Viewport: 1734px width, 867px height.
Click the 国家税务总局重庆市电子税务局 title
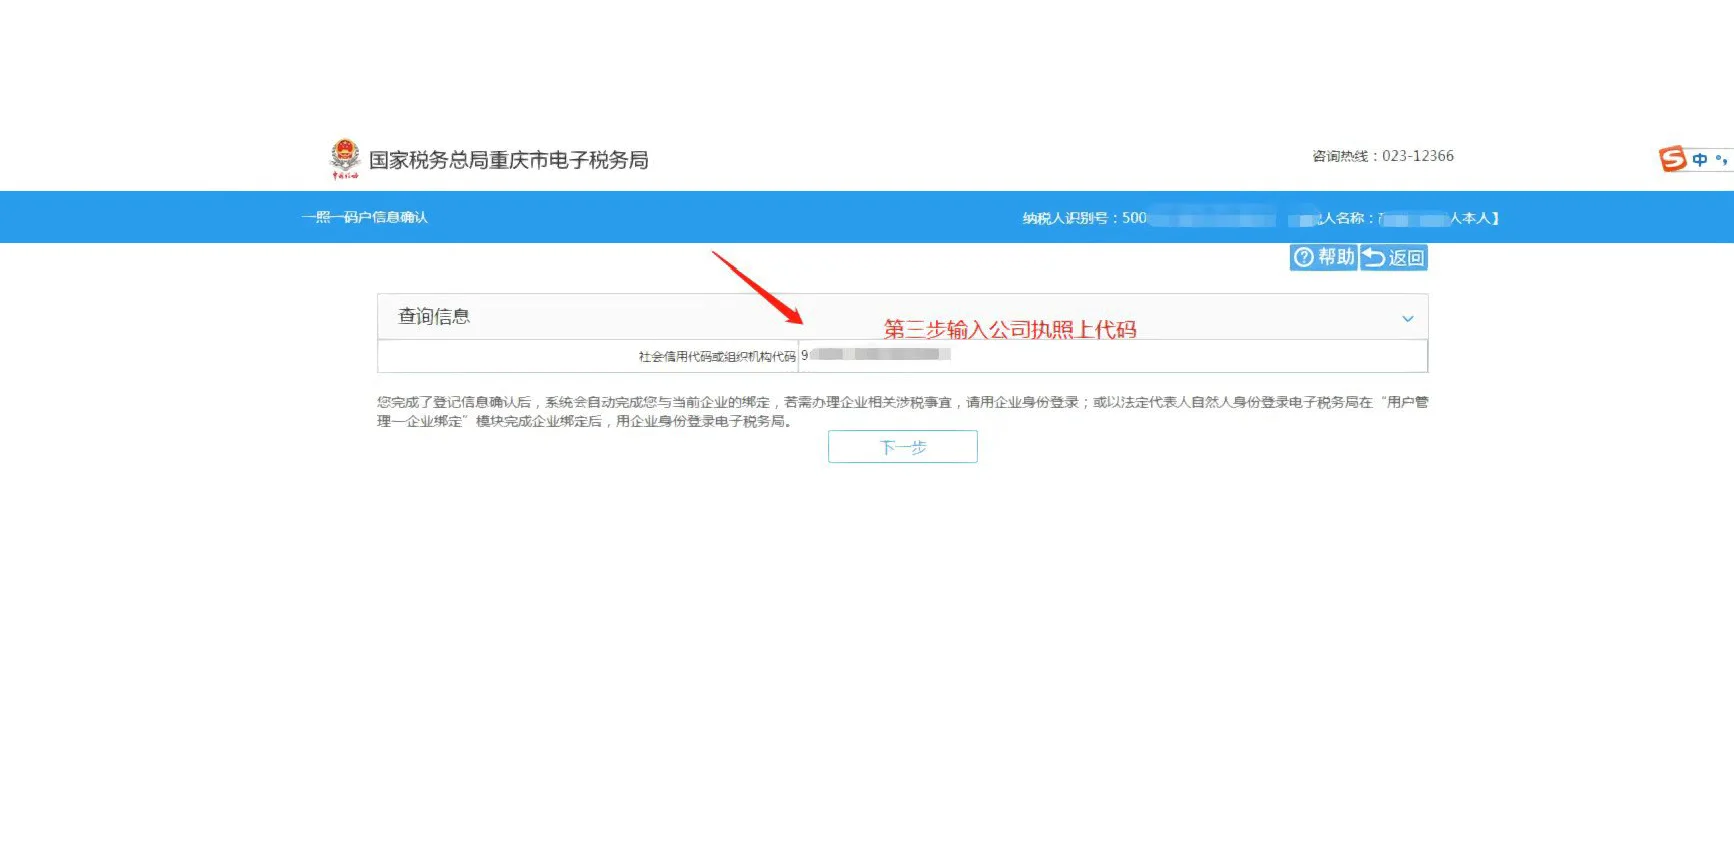coord(508,160)
